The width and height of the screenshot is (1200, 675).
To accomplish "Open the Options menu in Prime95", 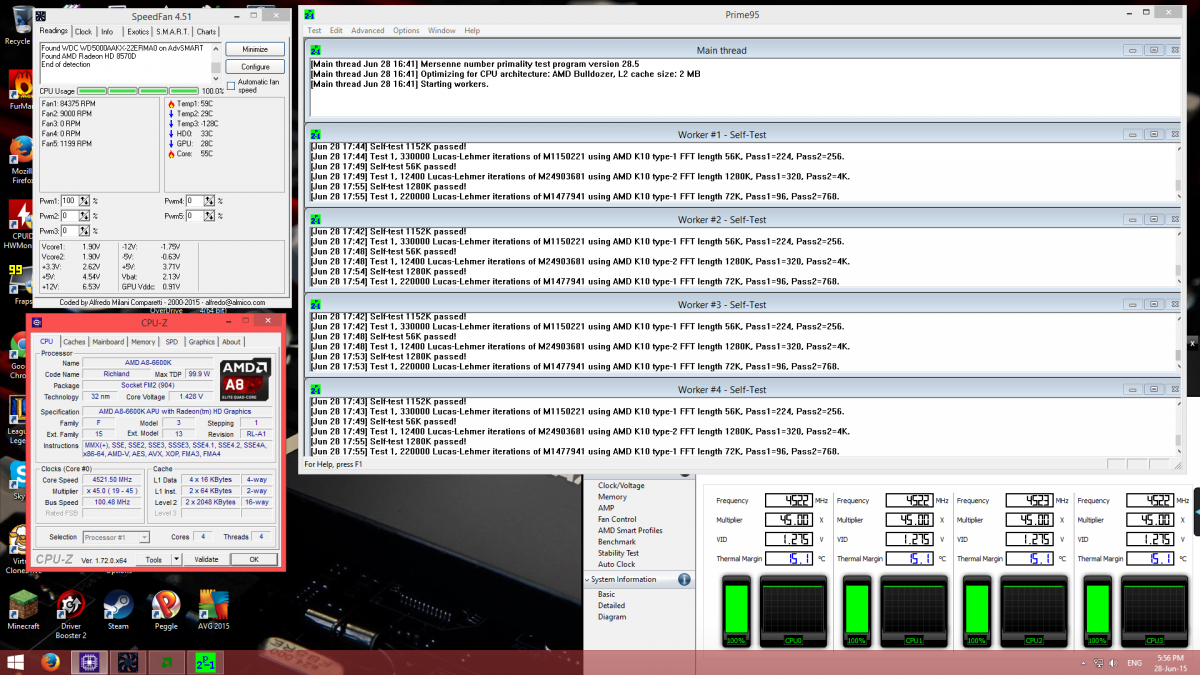I will 406,31.
